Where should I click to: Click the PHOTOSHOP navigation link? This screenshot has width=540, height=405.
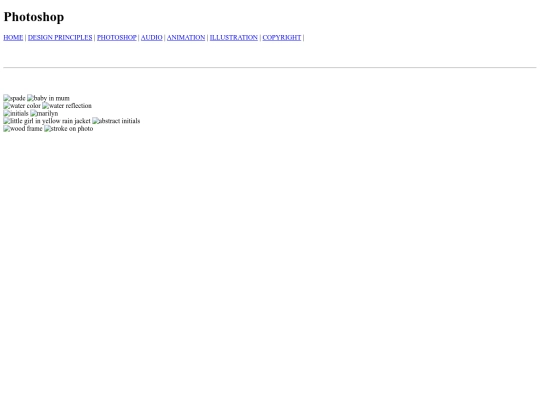click(x=117, y=38)
